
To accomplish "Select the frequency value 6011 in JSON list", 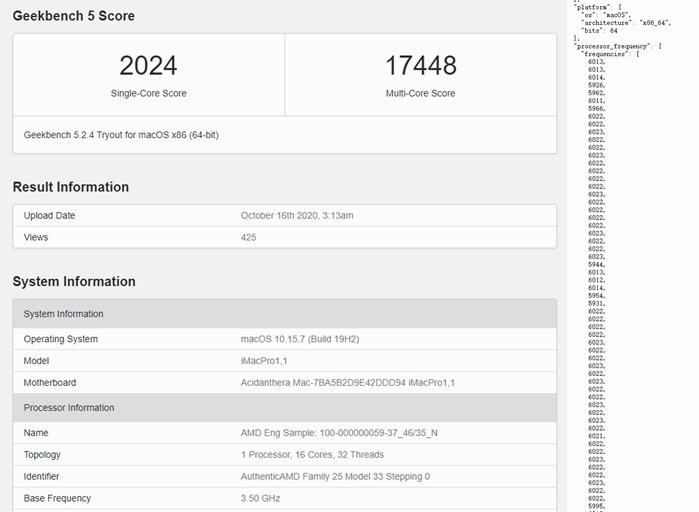I will pos(596,101).
